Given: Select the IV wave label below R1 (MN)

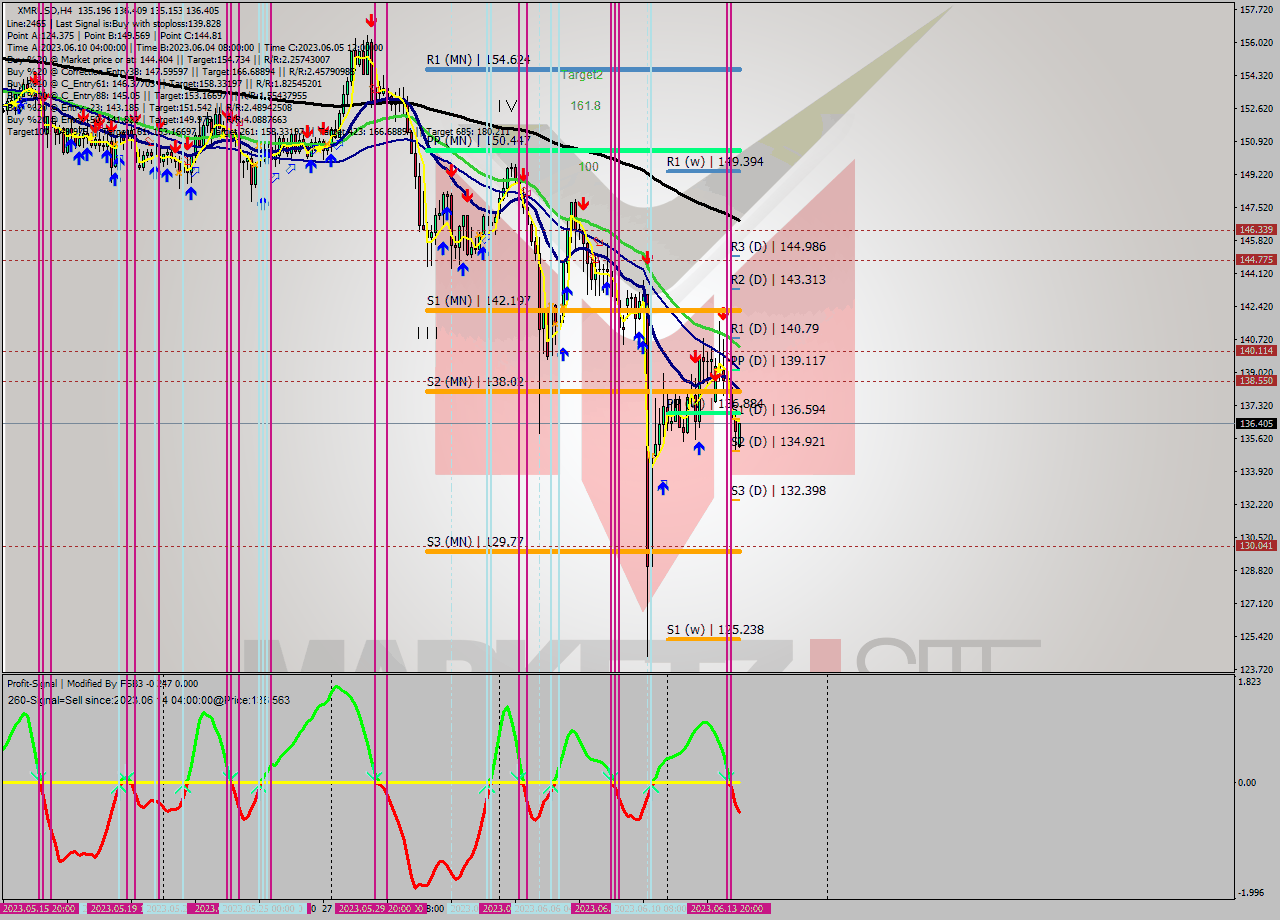Looking at the screenshot, I should tap(507, 105).
